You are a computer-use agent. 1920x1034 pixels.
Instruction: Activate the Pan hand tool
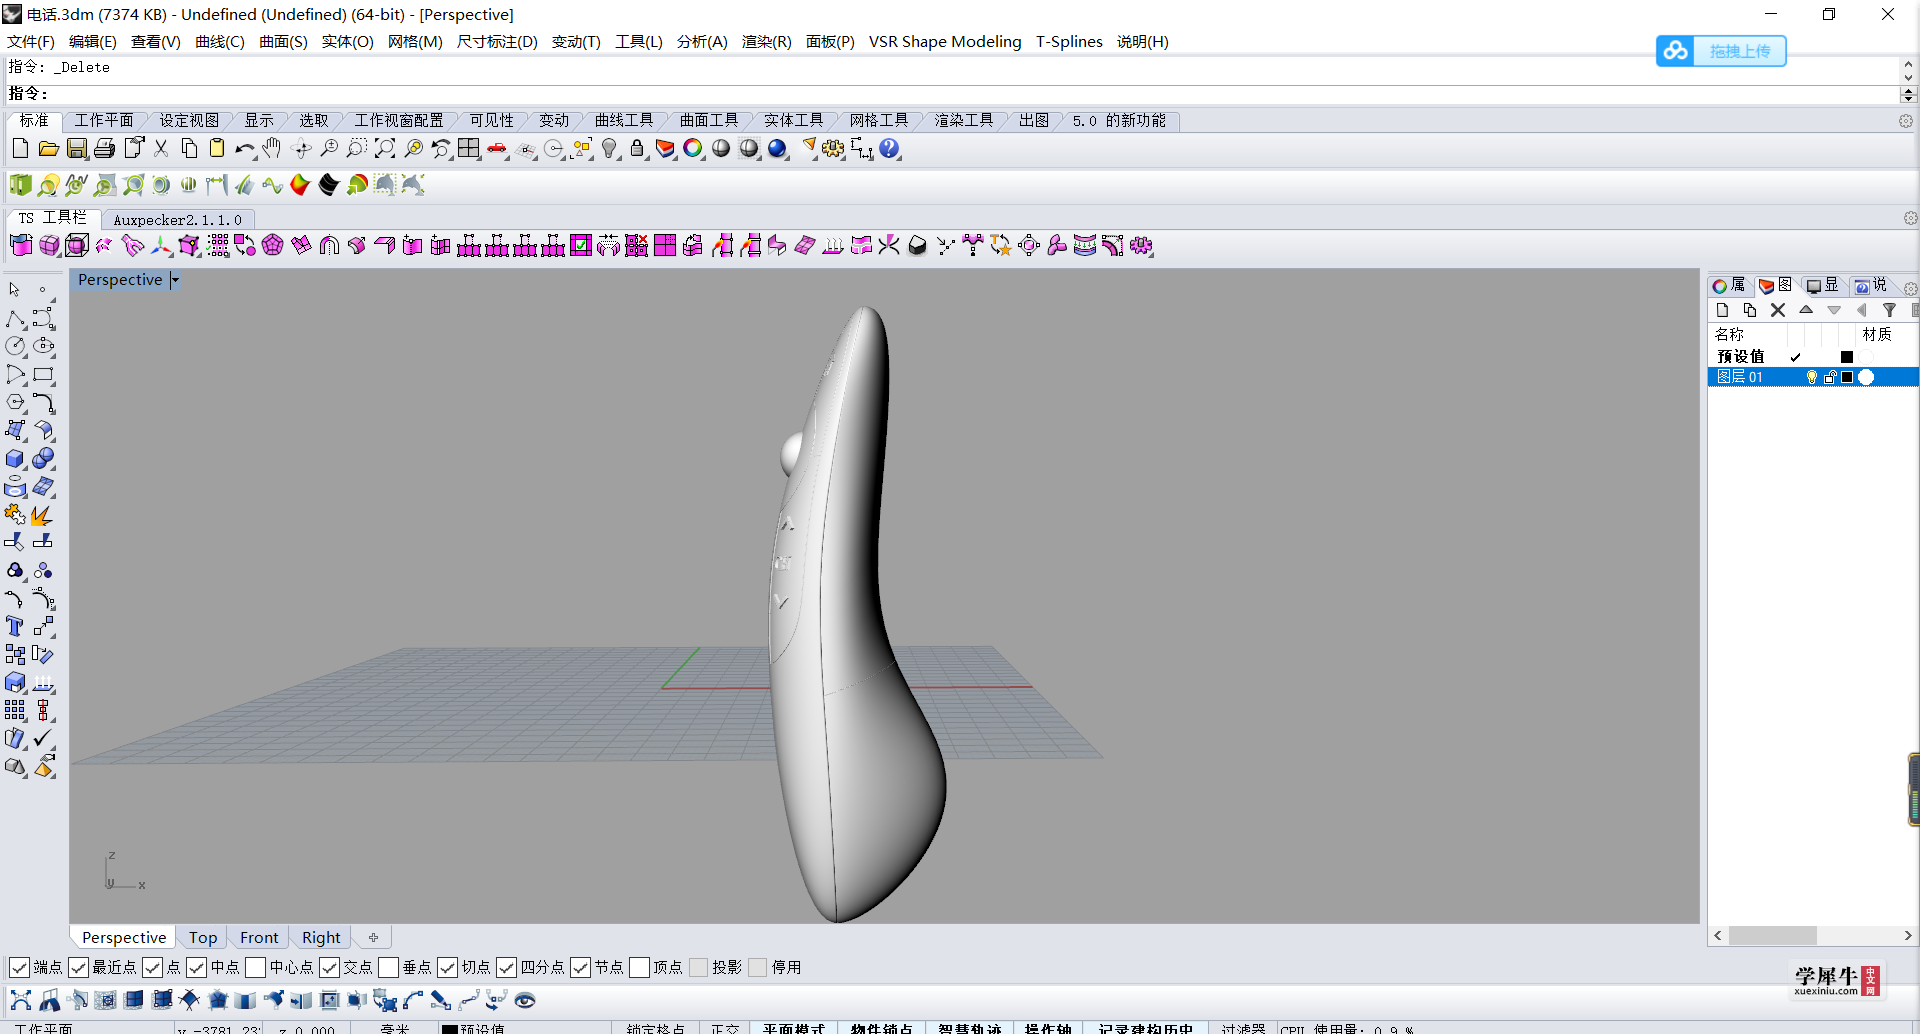[272, 149]
